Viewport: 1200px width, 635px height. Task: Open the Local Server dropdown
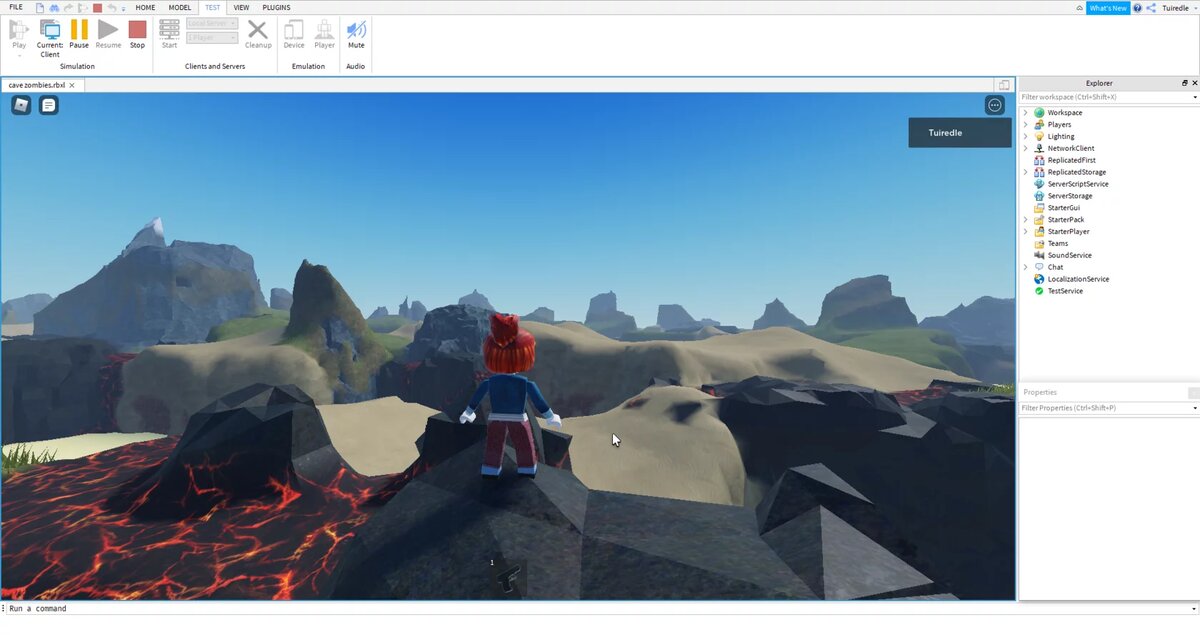pyautogui.click(x=212, y=23)
